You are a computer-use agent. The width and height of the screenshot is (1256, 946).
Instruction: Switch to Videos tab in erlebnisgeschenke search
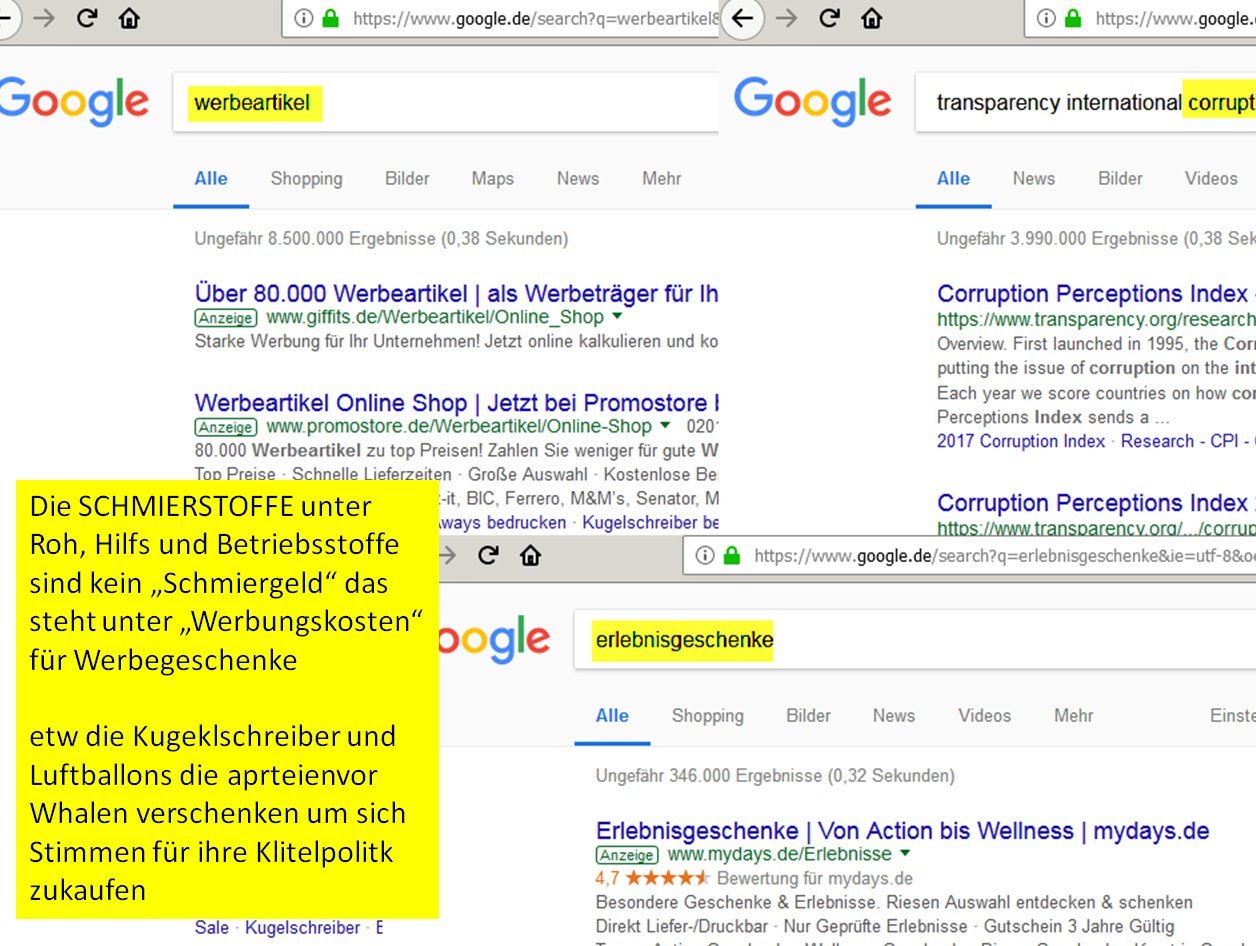click(x=985, y=716)
